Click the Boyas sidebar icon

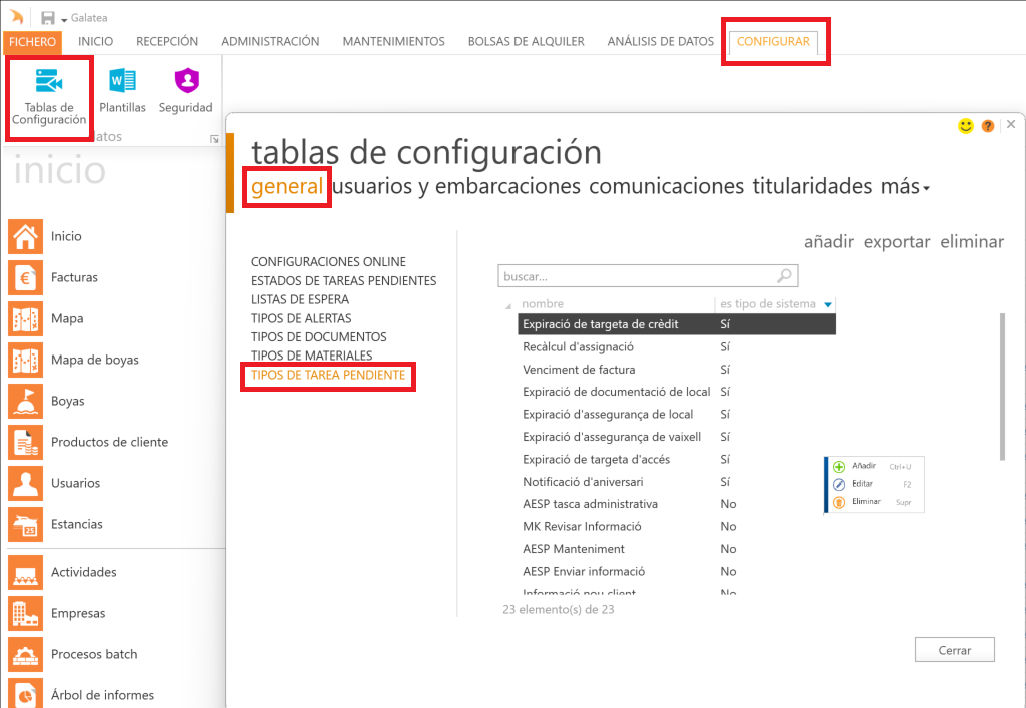click(x=25, y=401)
